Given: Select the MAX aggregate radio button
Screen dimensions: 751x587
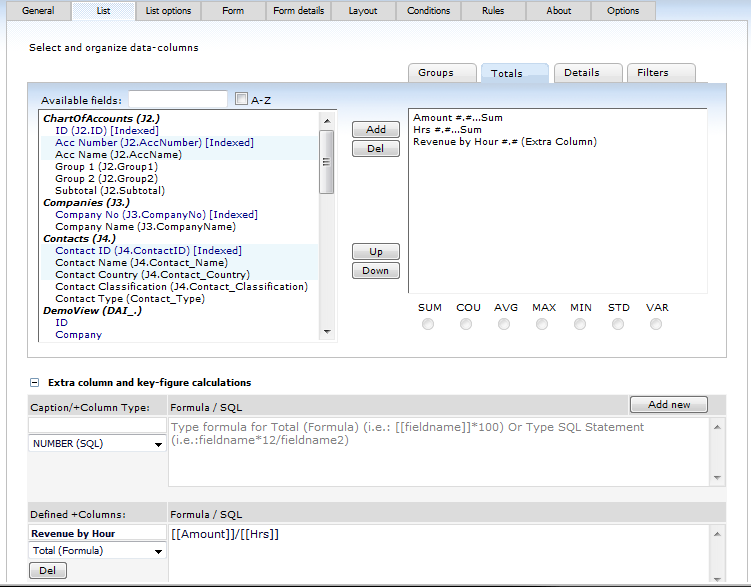Looking at the screenshot, I should [542, 324].
